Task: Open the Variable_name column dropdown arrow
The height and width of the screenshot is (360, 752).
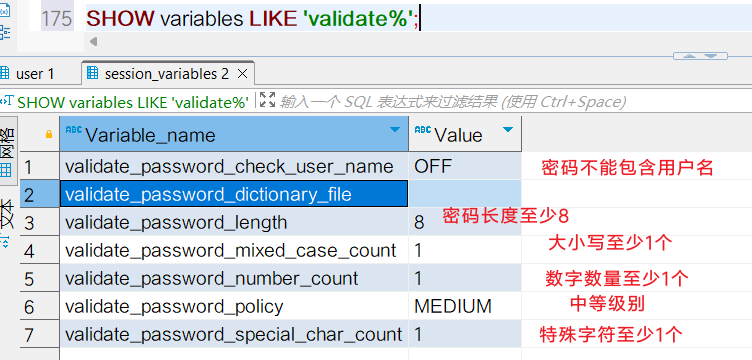Action: coord(395,130)
